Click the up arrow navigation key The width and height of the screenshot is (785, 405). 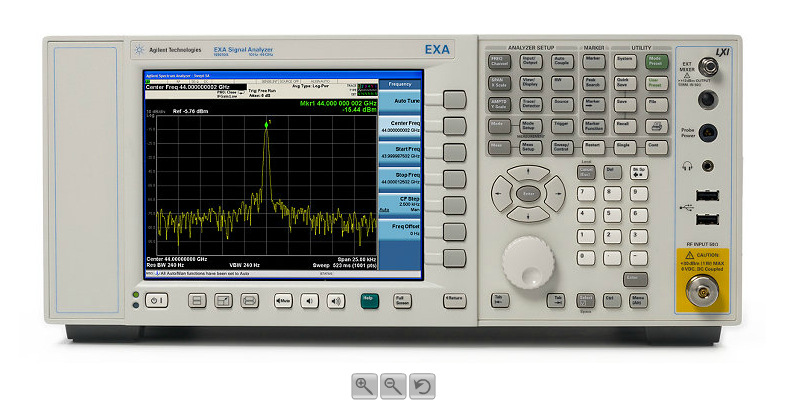tap(528, 173)
